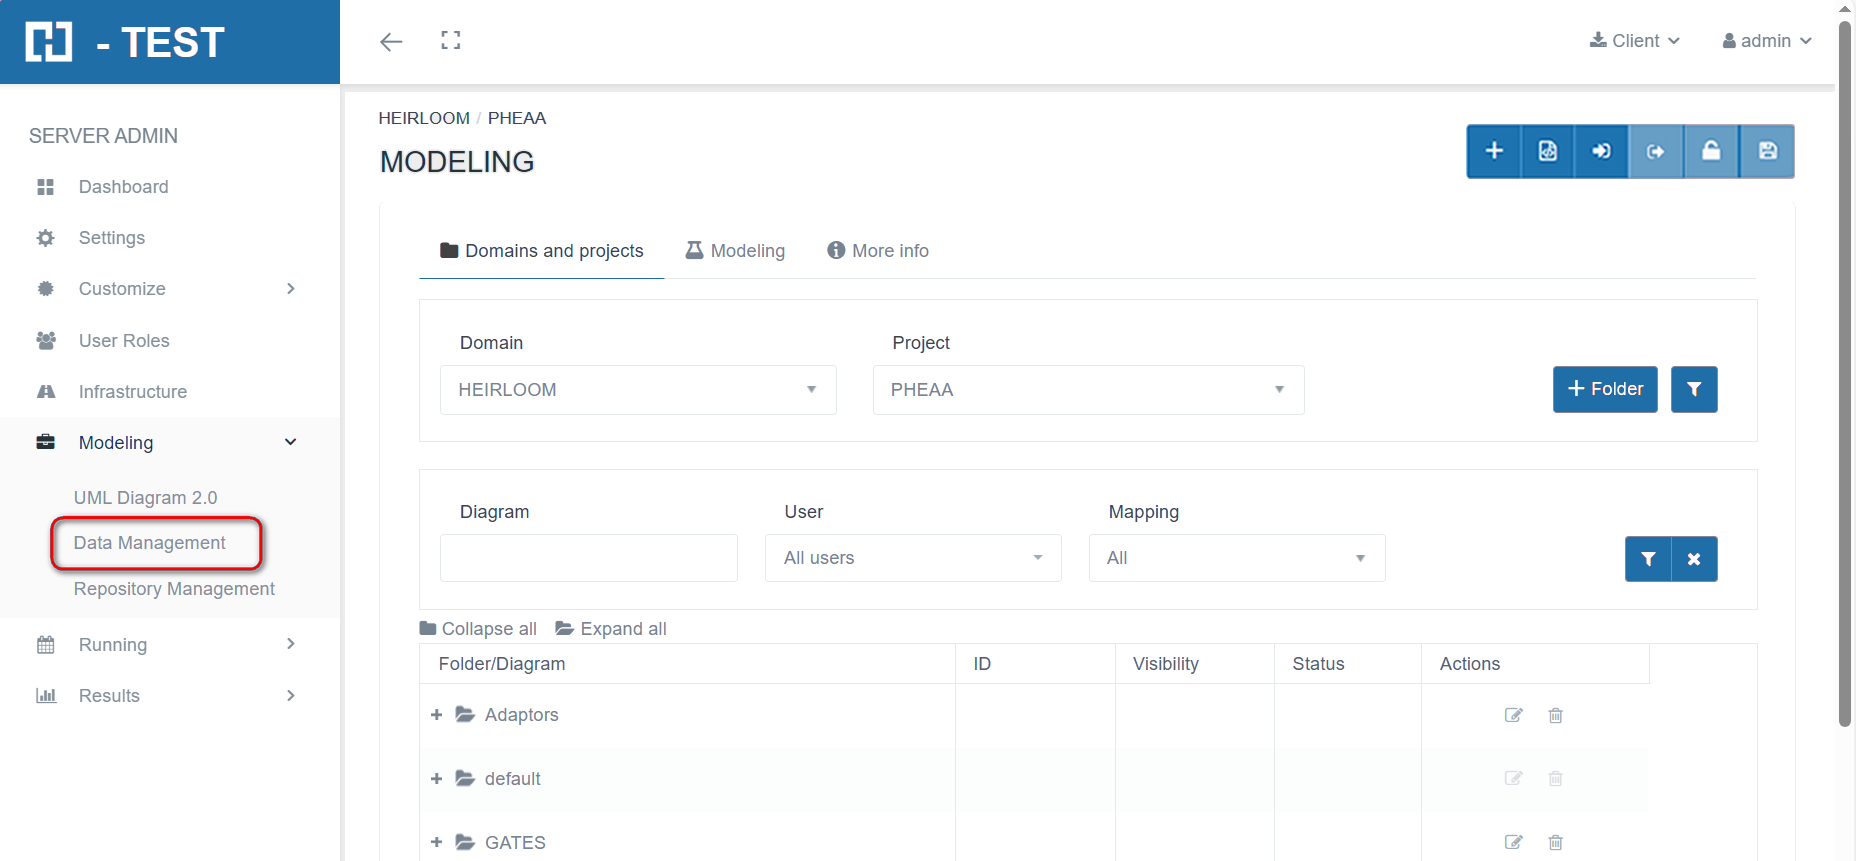Open the Domain dropdown showing HEIRLOOM
The width and height of the screenshot is (1856, 861).
click(638, 390)
